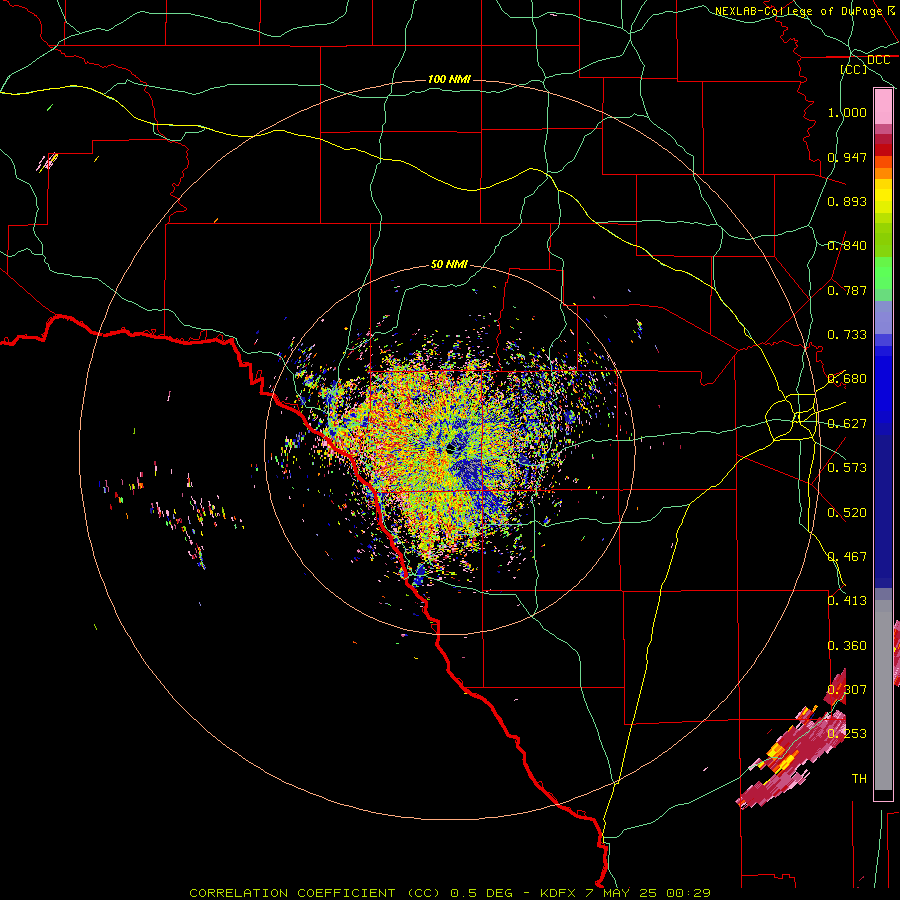Image resolution: width=900 pixels, height=900 pixels.
Task: Select the 0.360 value on the scale
Action: pos(847,646)
